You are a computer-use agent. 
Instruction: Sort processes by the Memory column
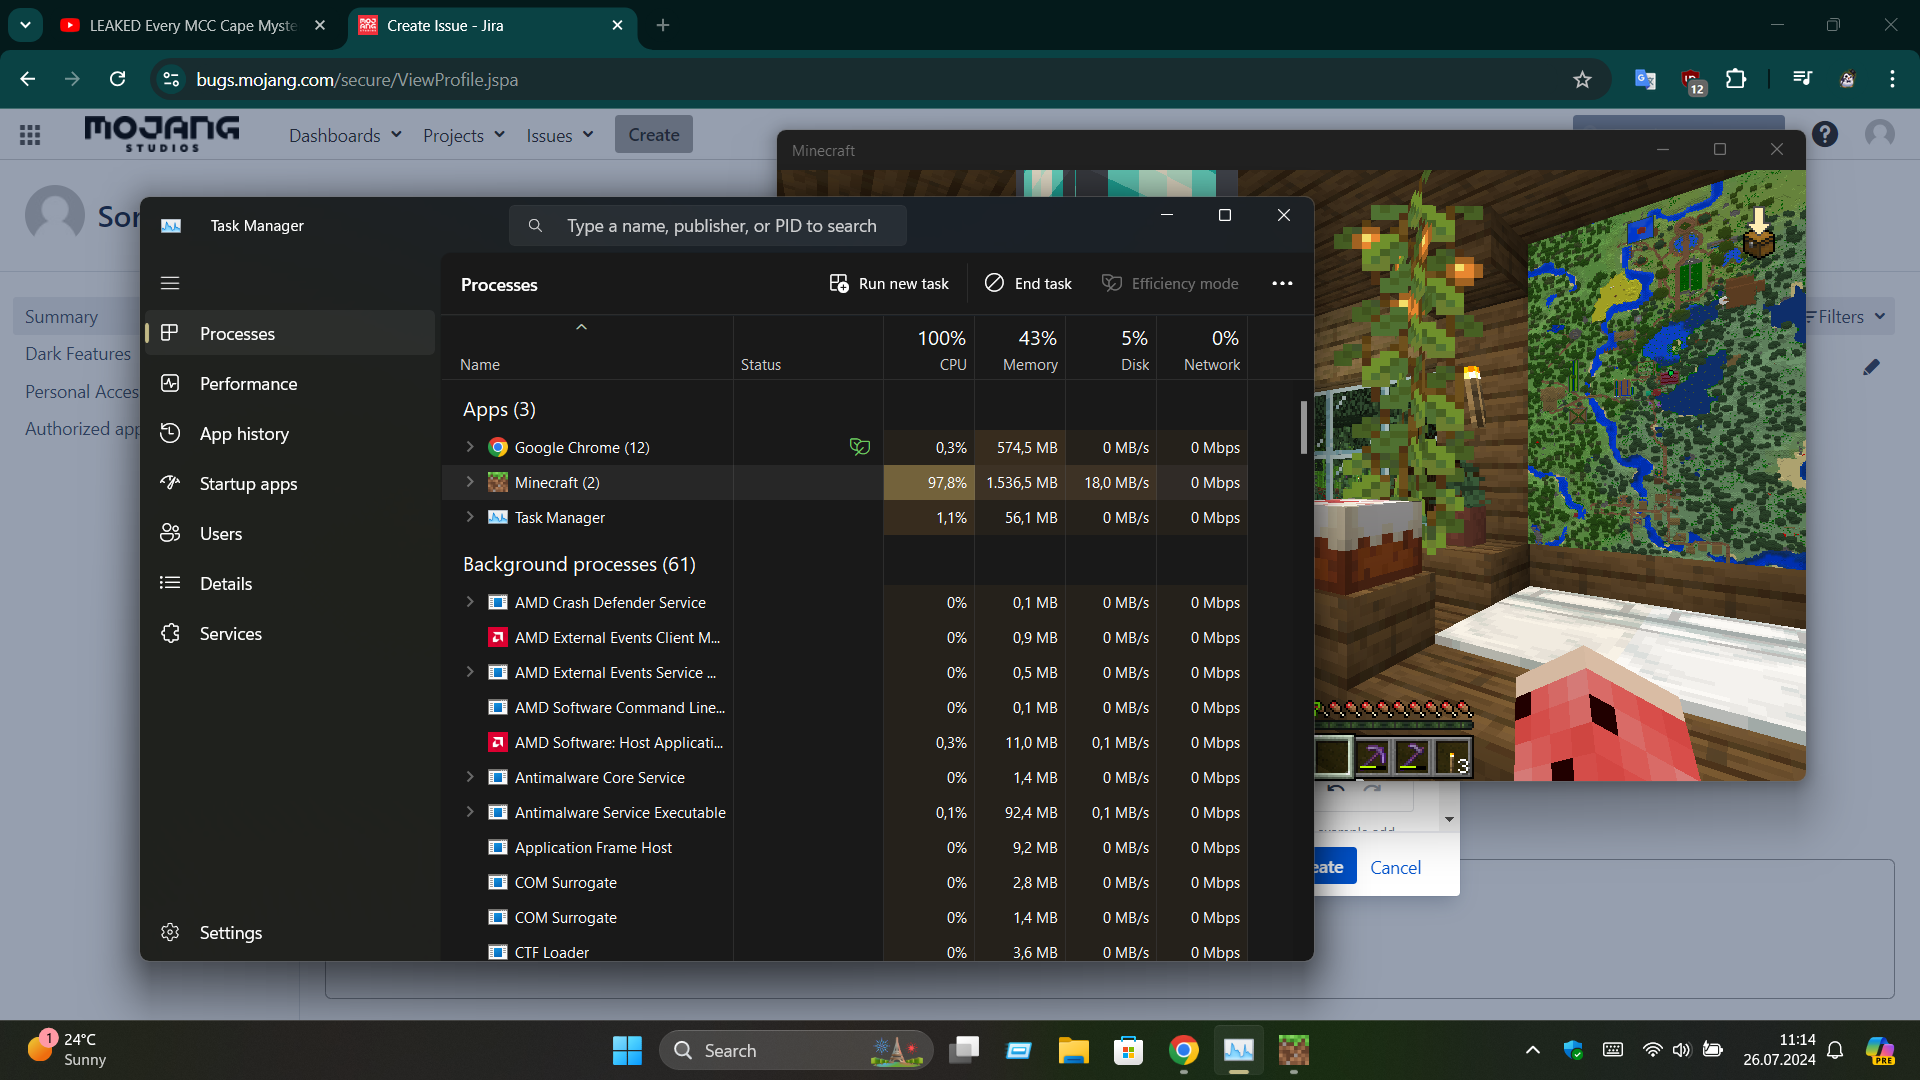point(1029,350)
